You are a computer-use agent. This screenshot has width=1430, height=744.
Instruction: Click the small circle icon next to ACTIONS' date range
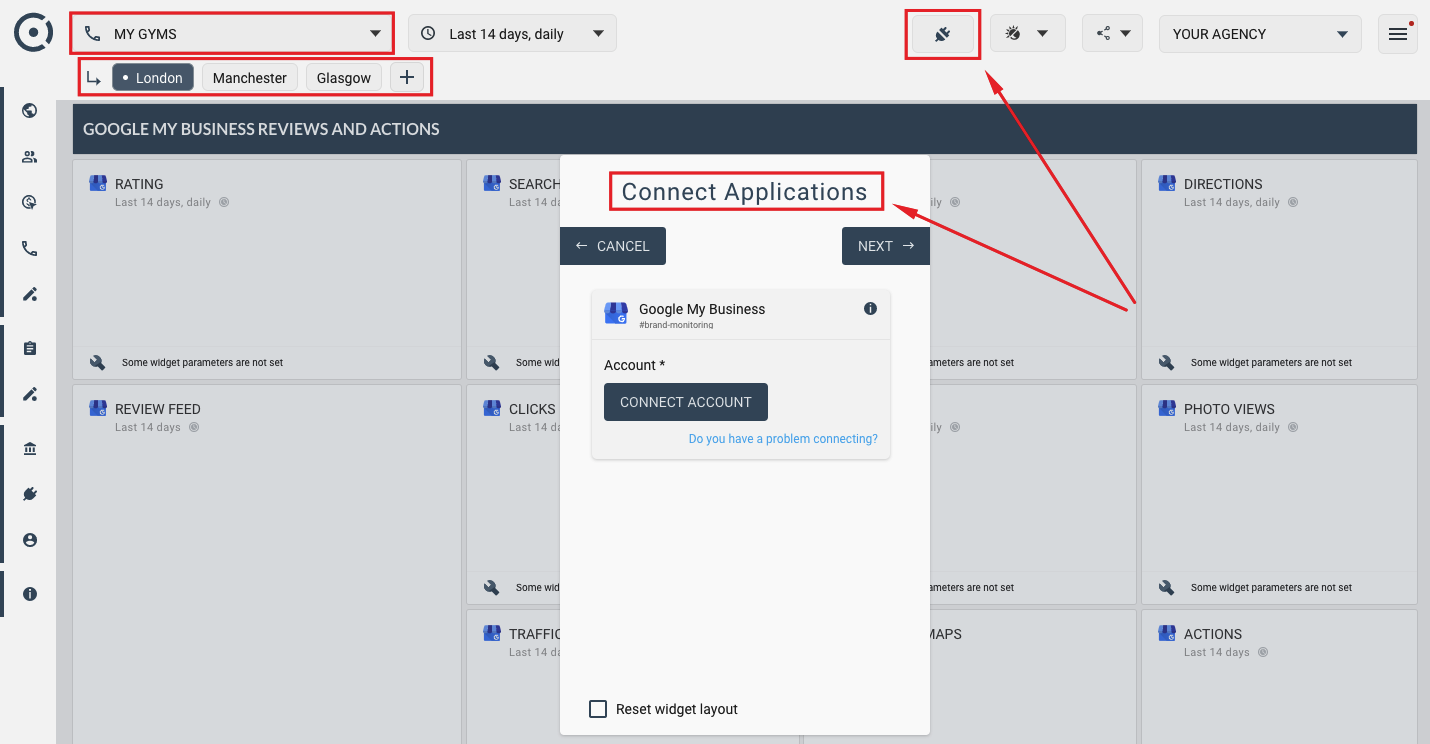[x=1263, y=652]
